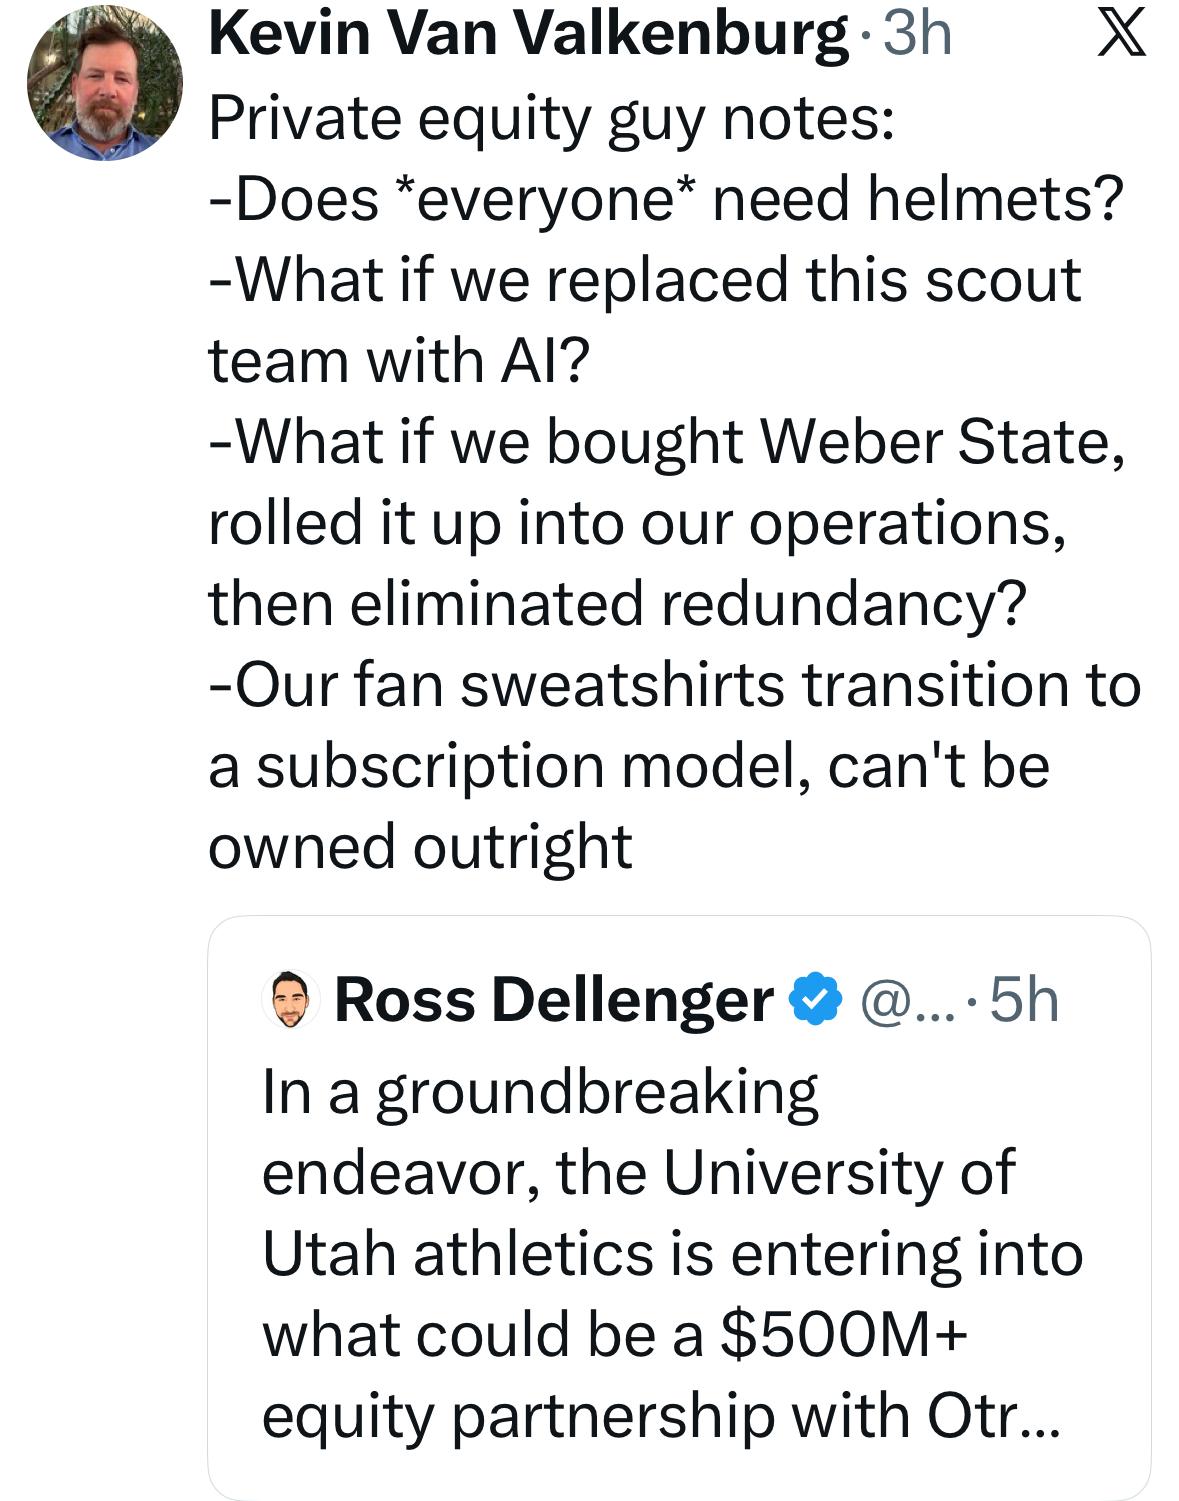Open Kevin Van Valkenburg's profile picture
Image resolution: width=1179 pixels, height=1501 pixels.
click(104, 82)
